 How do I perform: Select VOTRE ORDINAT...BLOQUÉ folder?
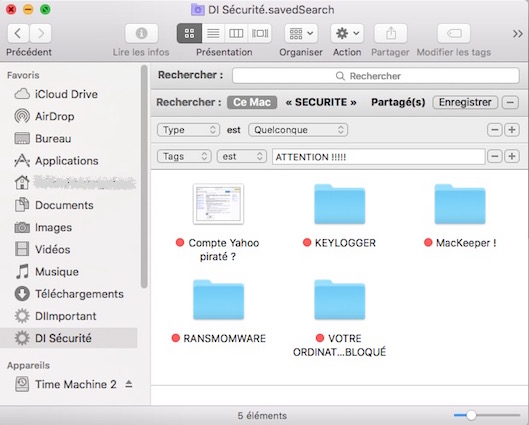tap(339, 300)
